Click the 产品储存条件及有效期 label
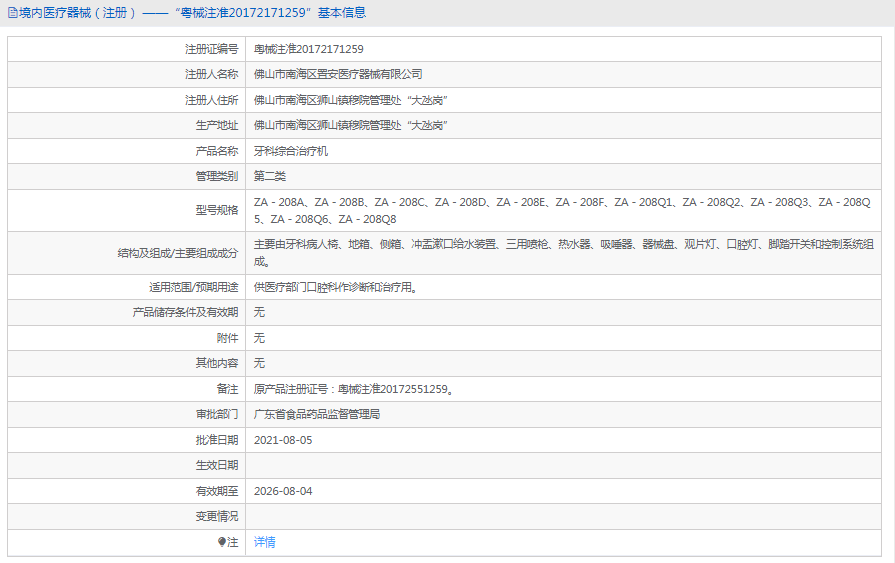This screenshot has height=563, width=895. click(185, 312)
